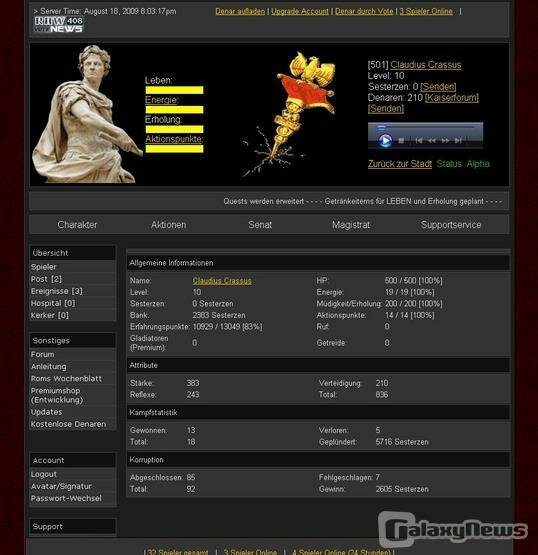Click the Geplündert value 5716 Sesterzen
Viewport: 538px width, 555px height.
(x=402, y=442)
